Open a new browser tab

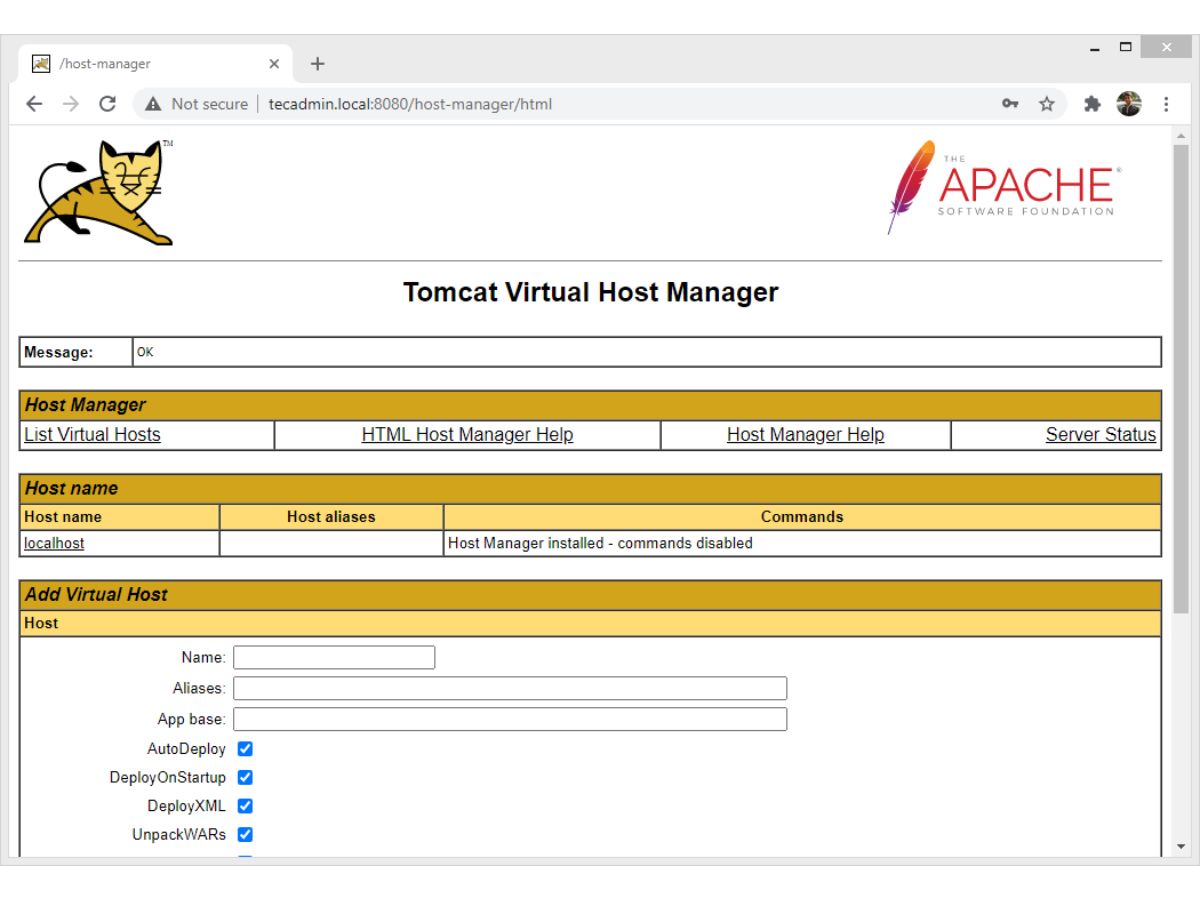[x=318, y=64]
